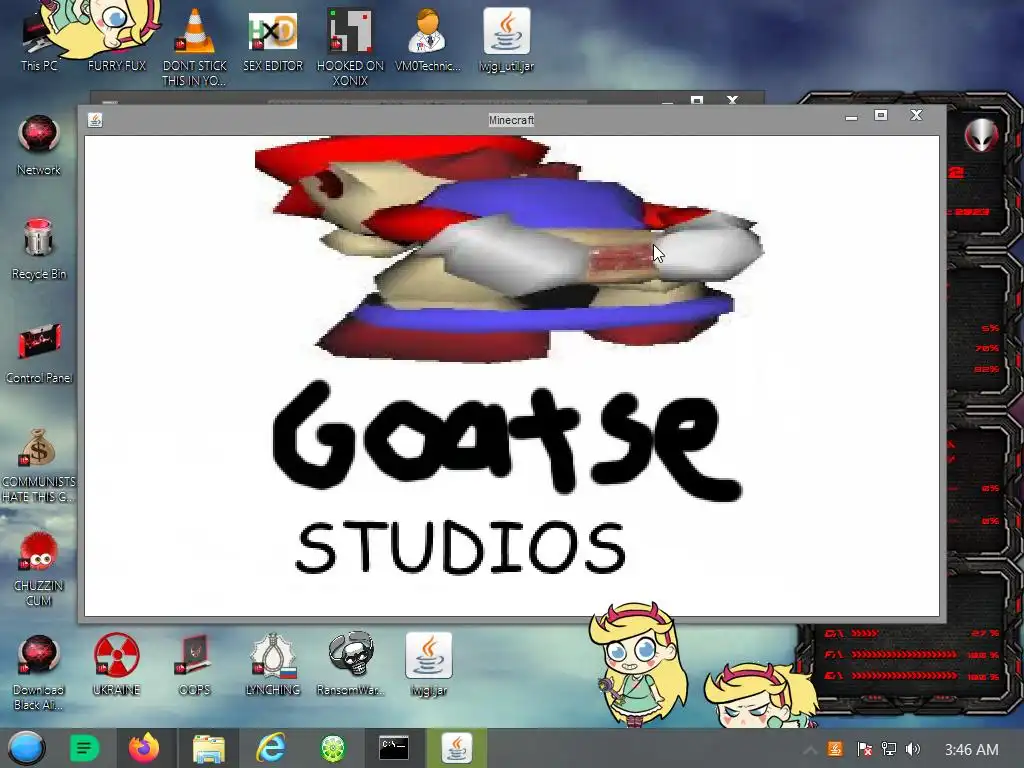Open the Action Center flag tray icon
Image resolution: width=1024 pixels, height=768 pixels.
pos(864,749)
